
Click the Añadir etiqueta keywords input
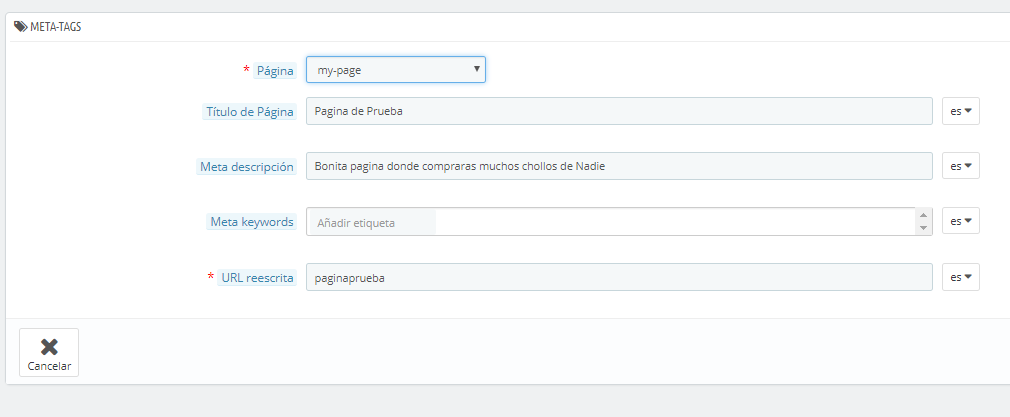(372, 222)
